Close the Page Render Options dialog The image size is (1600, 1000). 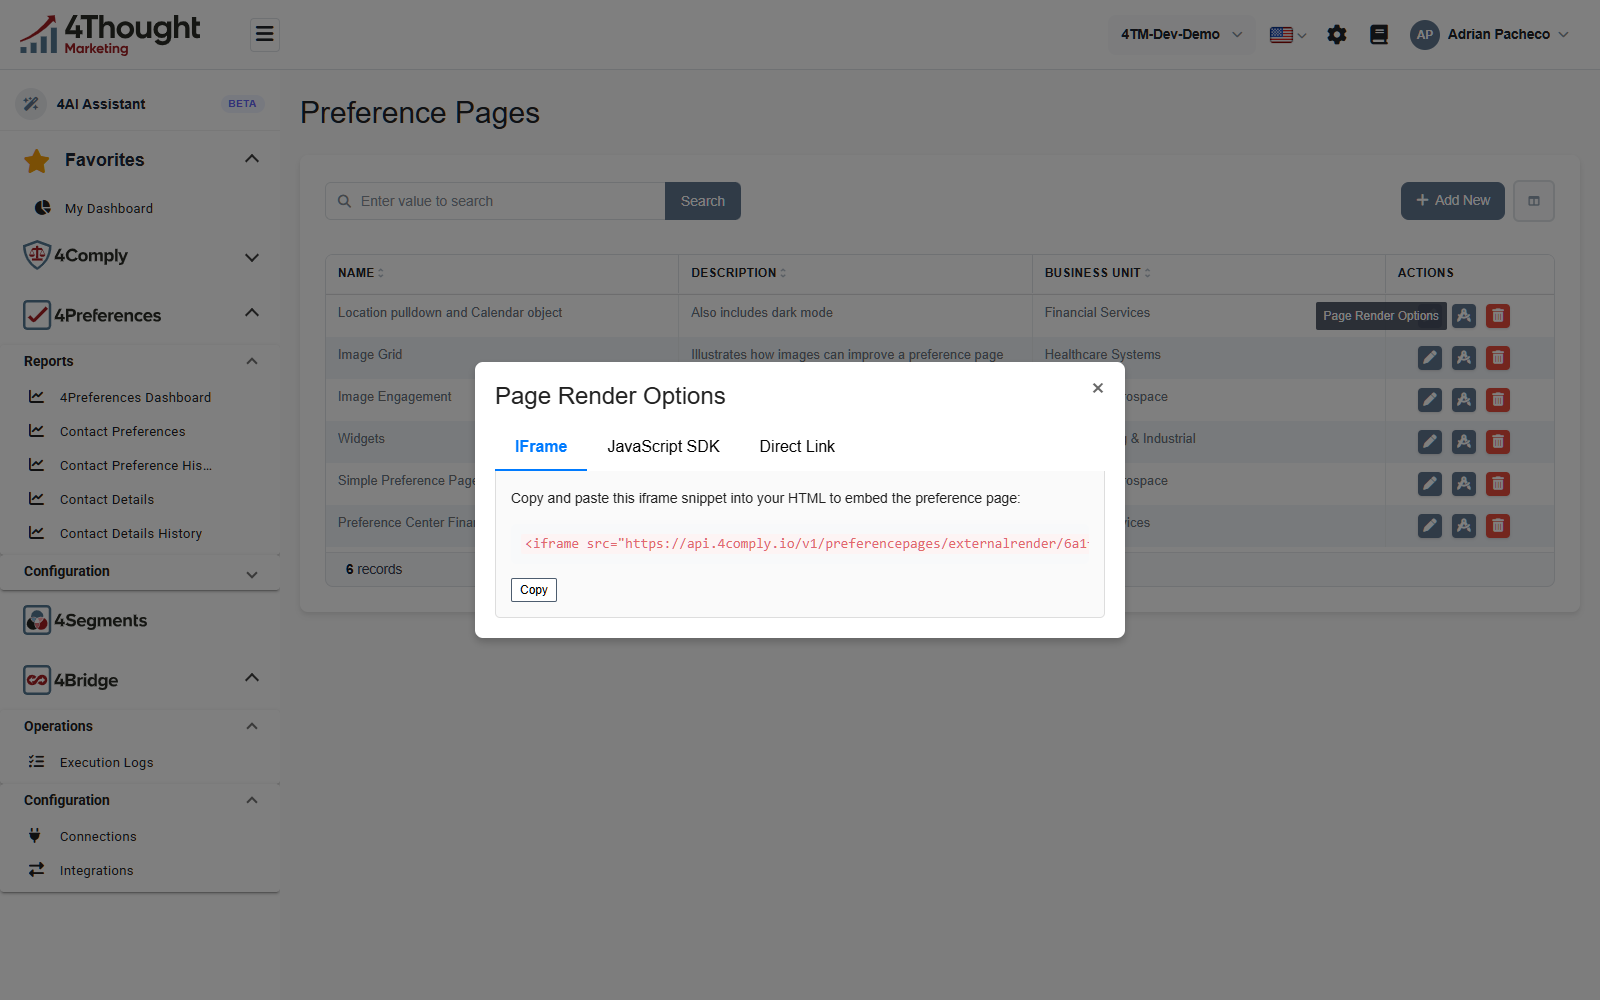click(1098, 388)
